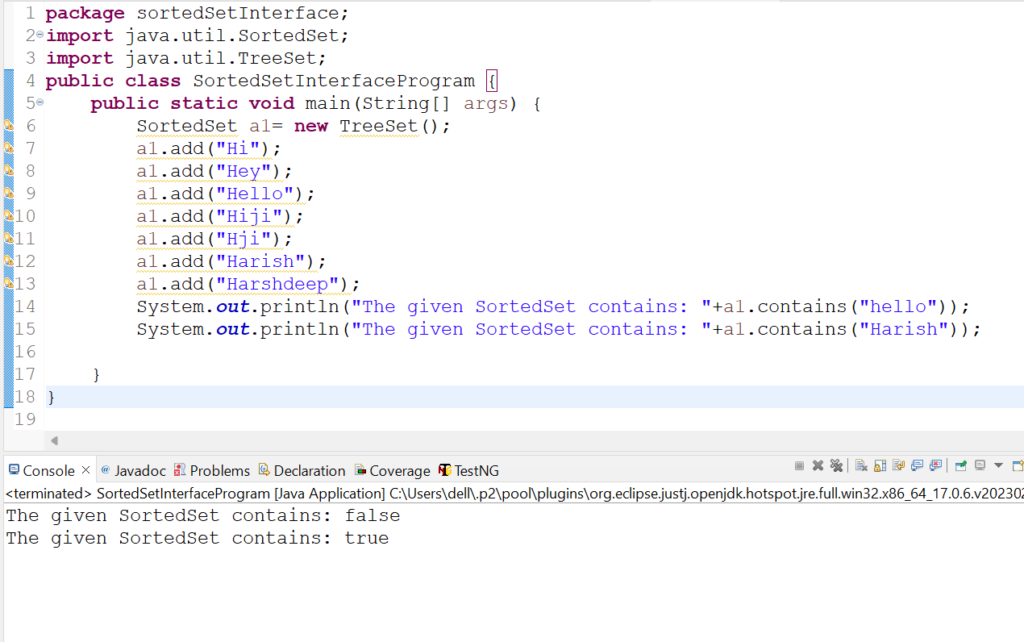Click the warning marker on line 6
This screenshot has width=1024, height=642.
pos(8,125)
